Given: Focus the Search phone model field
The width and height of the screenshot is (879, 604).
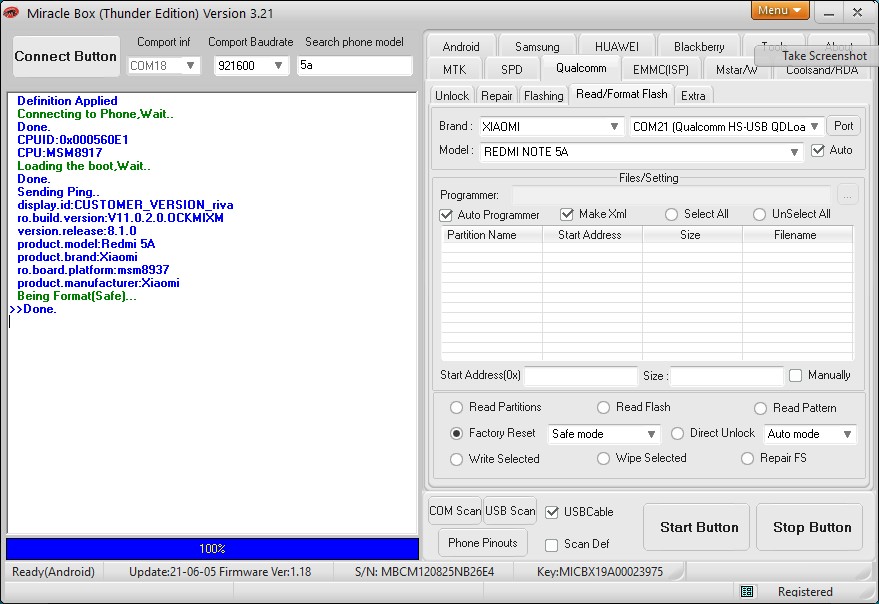Looking at the screenshot, I should click(x=355, y=66).
